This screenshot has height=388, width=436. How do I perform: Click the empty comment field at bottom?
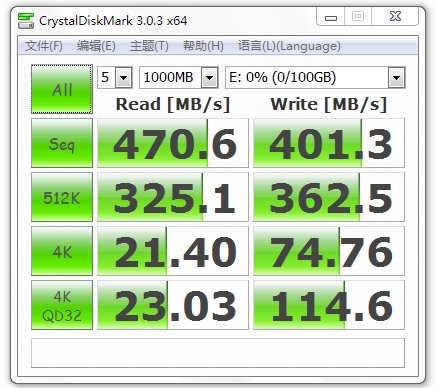pos(218,353)
